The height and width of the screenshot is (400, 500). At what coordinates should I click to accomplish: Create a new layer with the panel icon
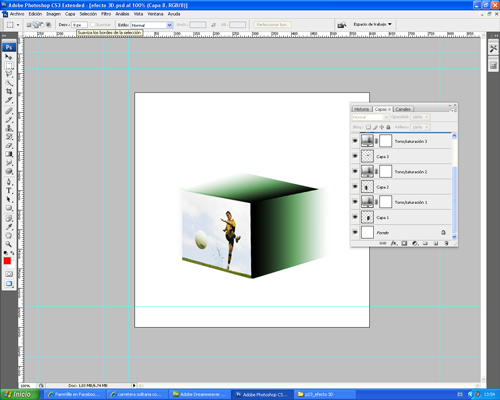pyautogui.click(x=436, y=243)
